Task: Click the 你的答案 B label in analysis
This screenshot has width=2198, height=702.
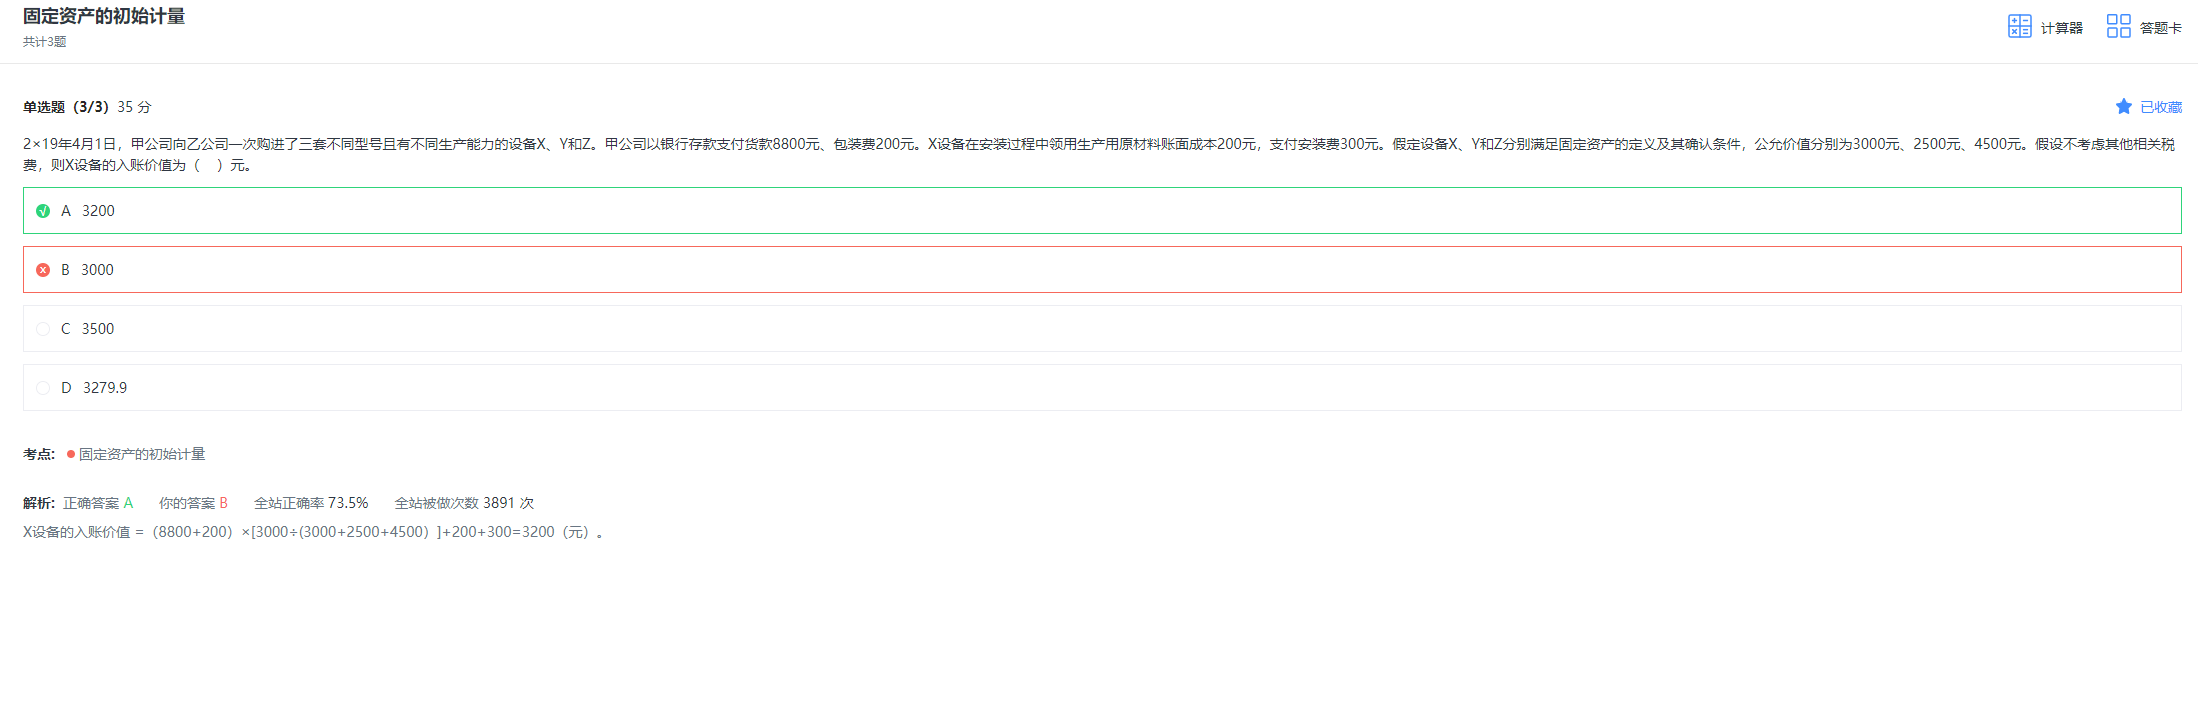Action: coord(193,503)
